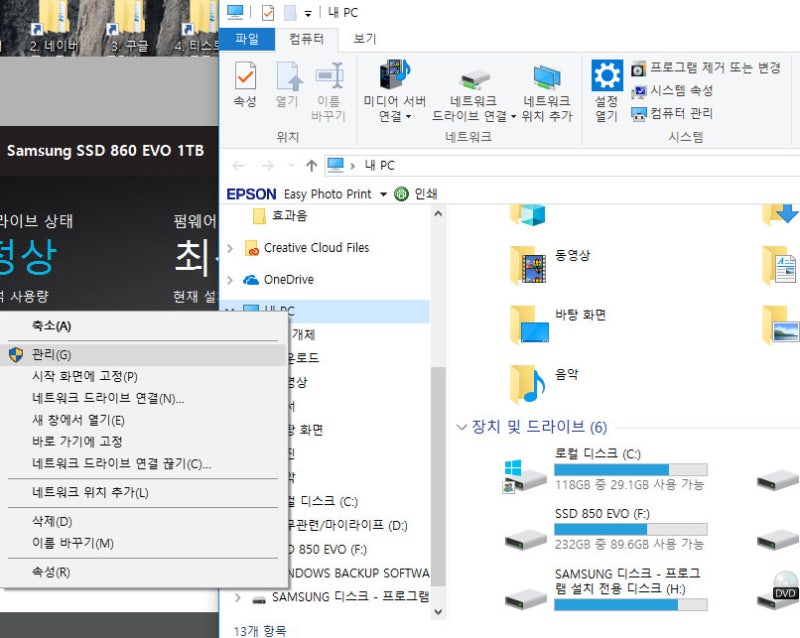
Task: Click the Up one level arrow
Action: tap(312, 166)
